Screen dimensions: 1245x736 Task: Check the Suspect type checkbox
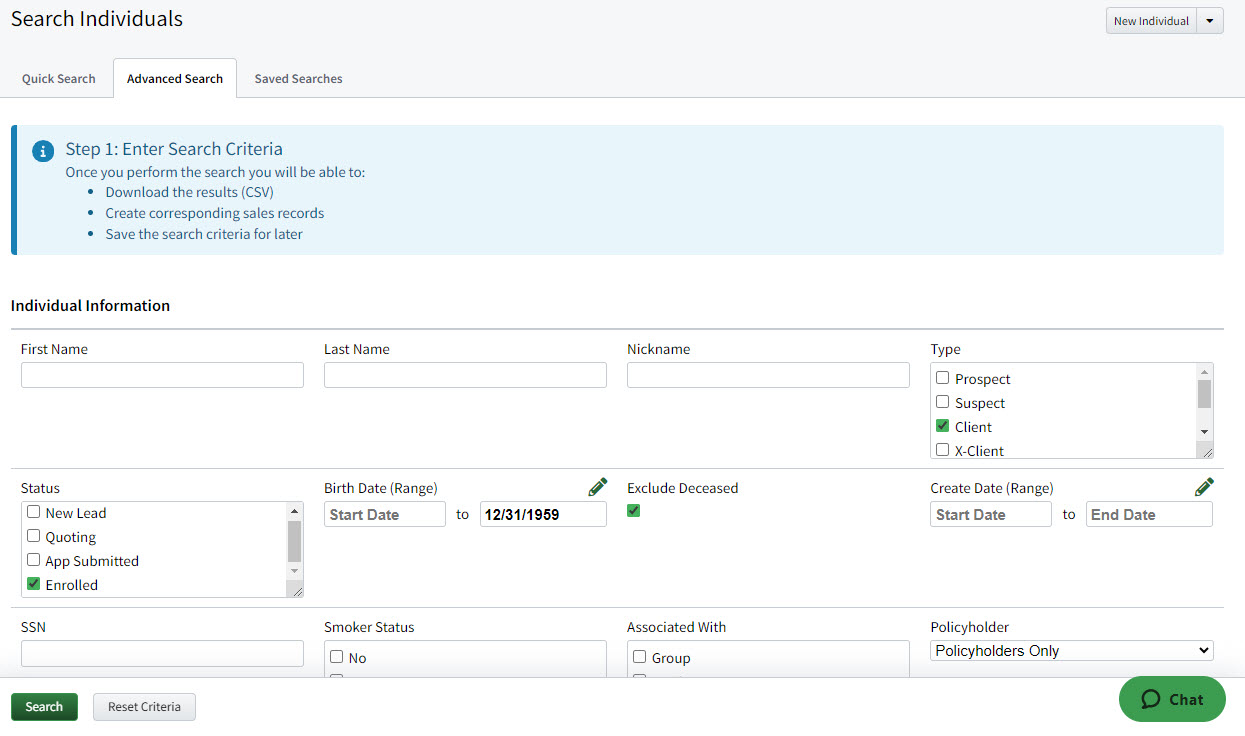942,402
